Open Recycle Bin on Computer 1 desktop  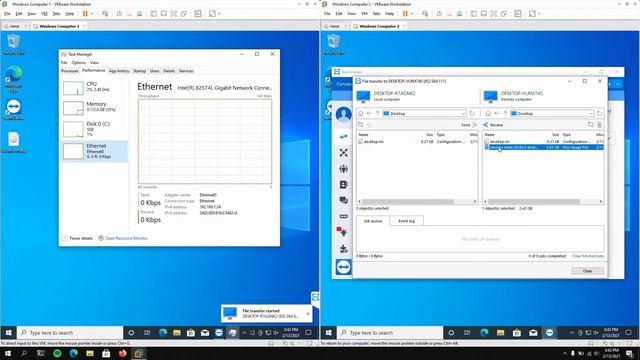[13, 44]
